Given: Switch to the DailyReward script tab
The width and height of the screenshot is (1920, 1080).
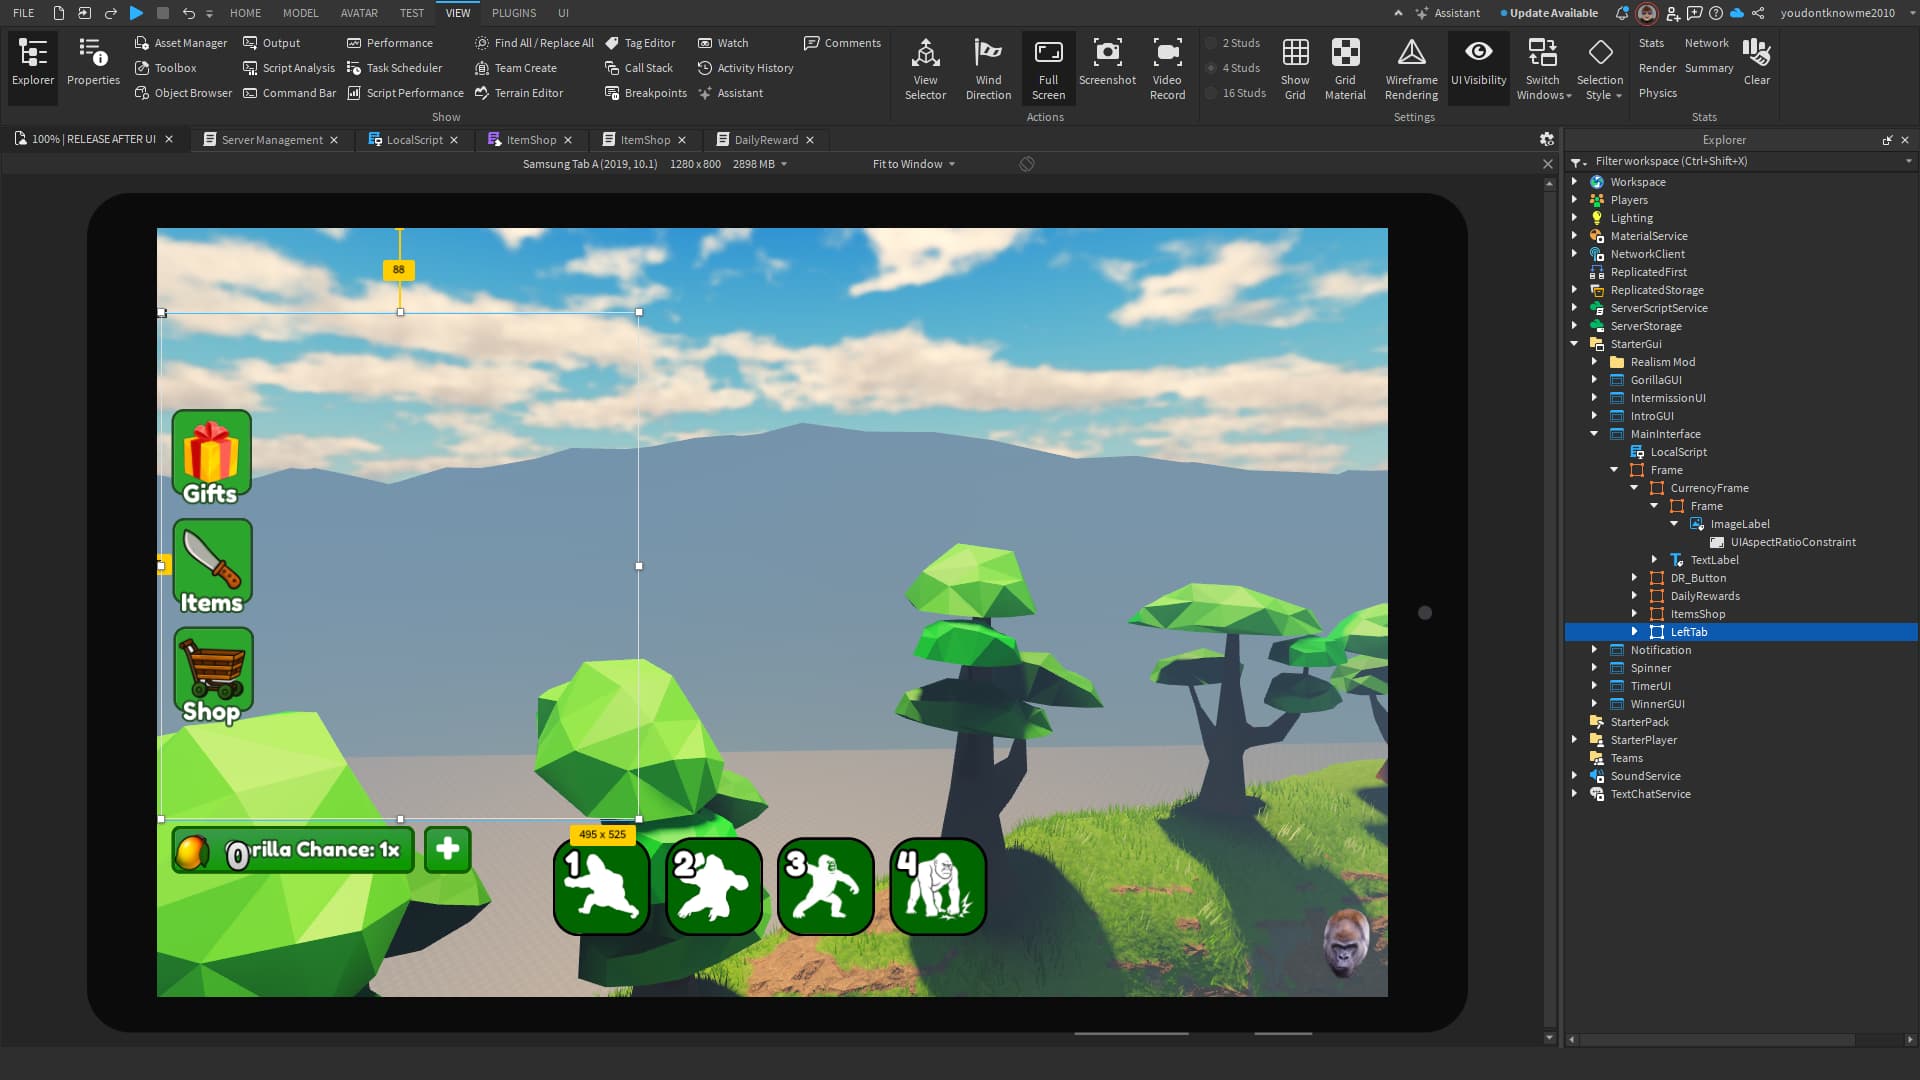Looking at the screenshot, I should pyautogui.click(x=765, y=140).
